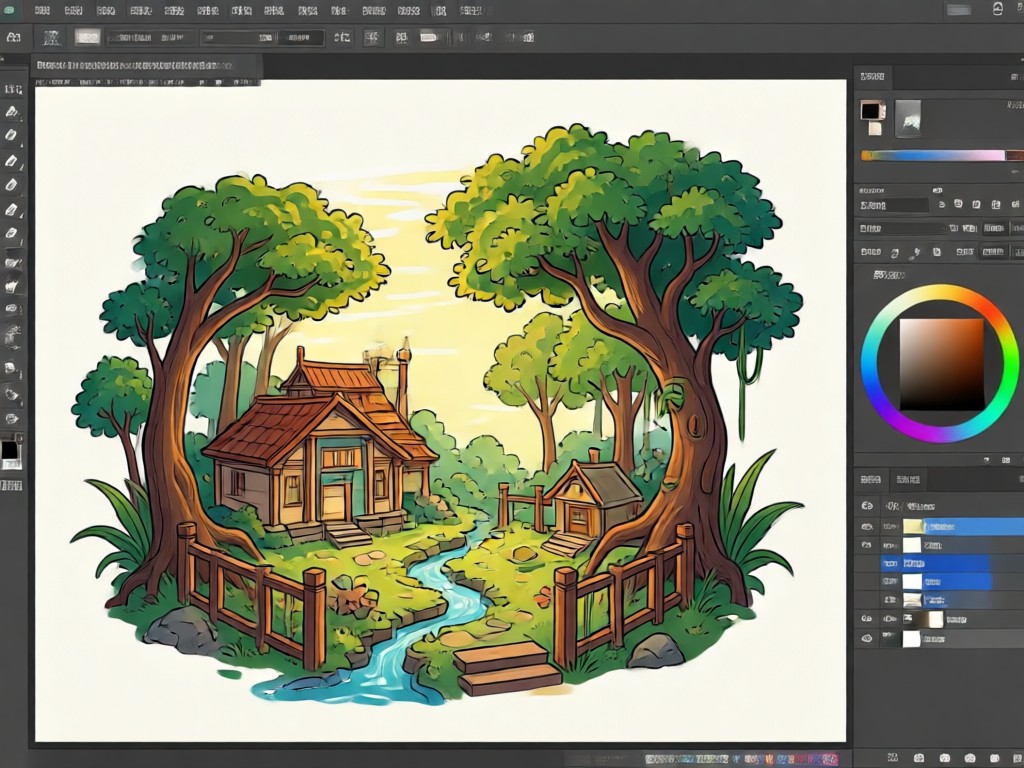This screenshot has width=1024, height=768.
Task: Select the brush preview thumbnail in color panel
Action: tap(907, 118)
